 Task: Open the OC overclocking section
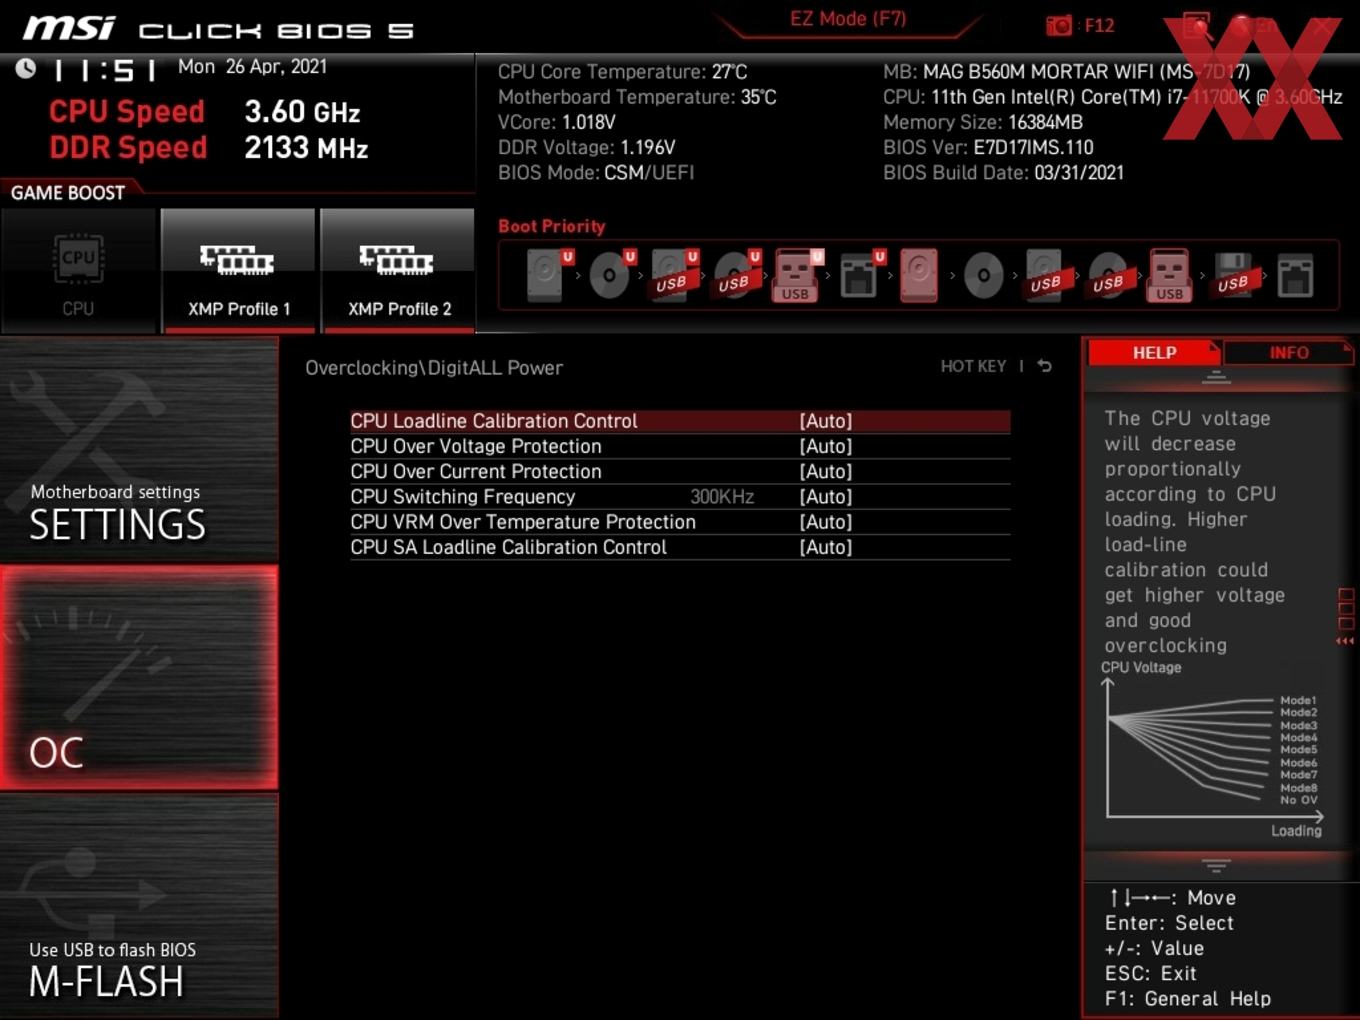click(139, 678)
